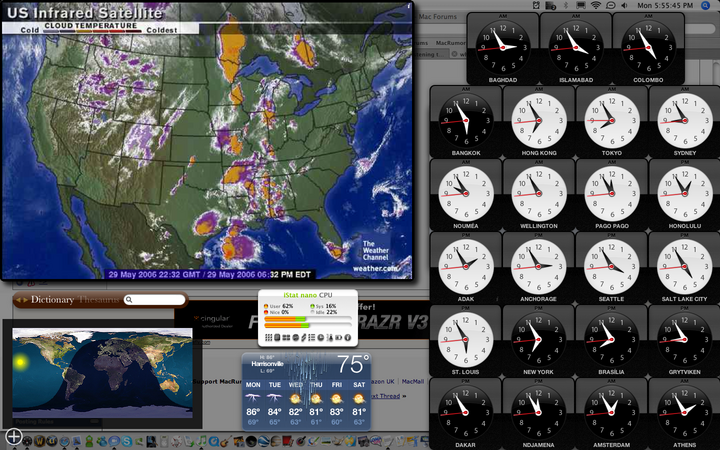Click the Islamabad clock widget
This screenshot has height=450, width=720.
[576, 49]
